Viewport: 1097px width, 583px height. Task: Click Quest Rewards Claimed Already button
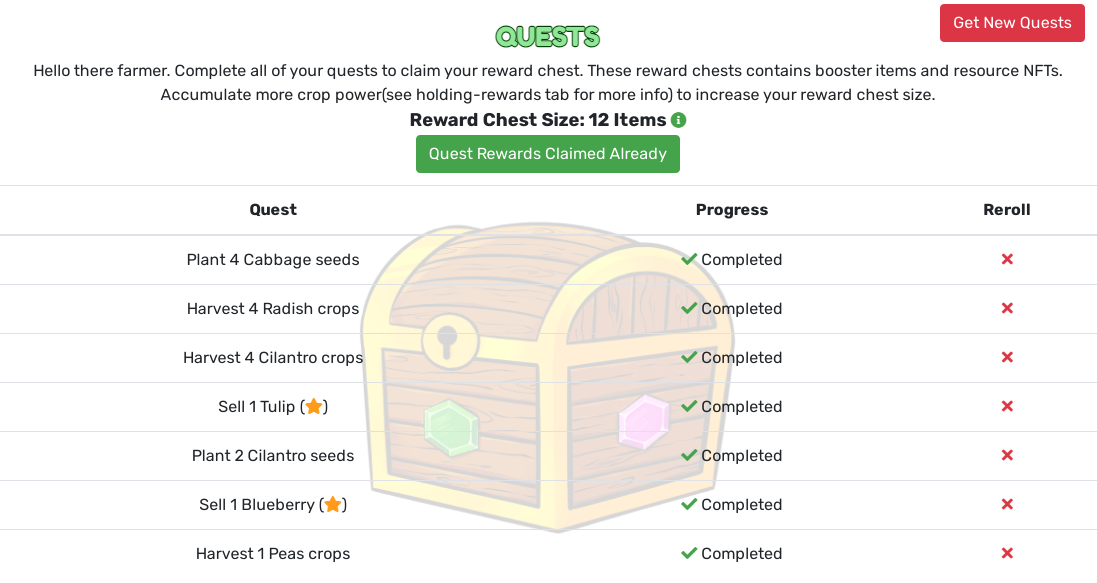pos(548,154)
